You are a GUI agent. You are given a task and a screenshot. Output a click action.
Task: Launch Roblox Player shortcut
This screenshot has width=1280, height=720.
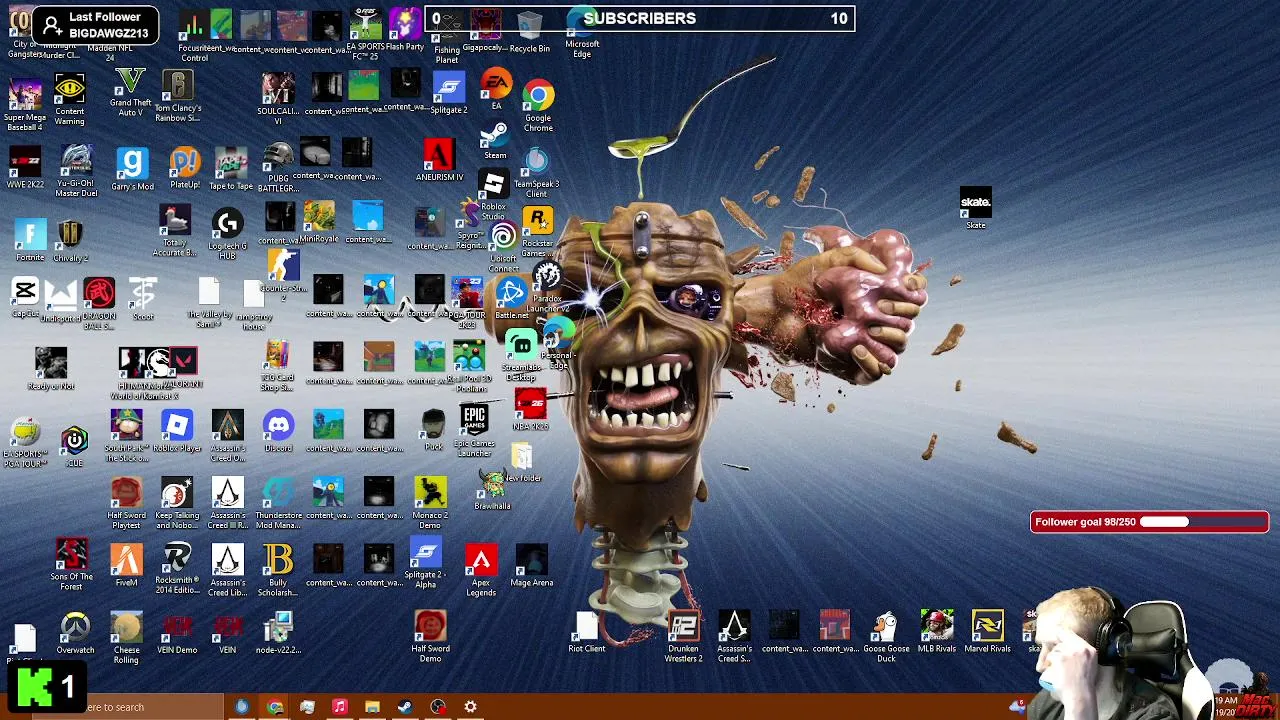coord(177,431)
